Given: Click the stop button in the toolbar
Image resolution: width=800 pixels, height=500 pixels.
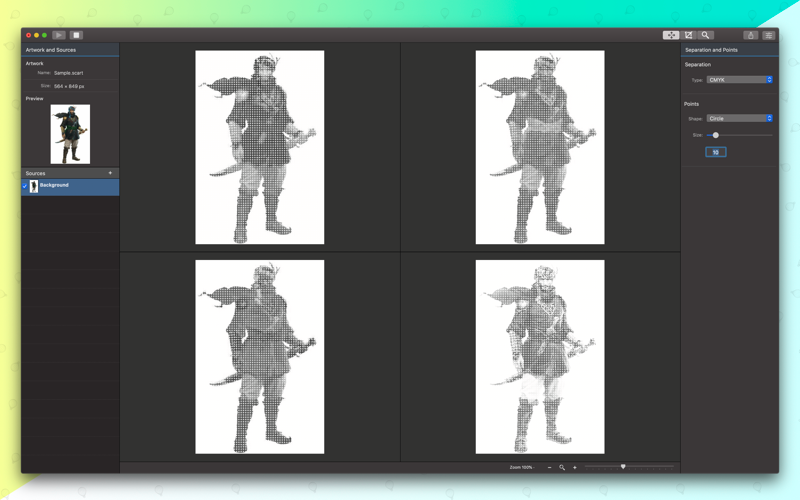Looking at the screenshot, I should [76, 35].
